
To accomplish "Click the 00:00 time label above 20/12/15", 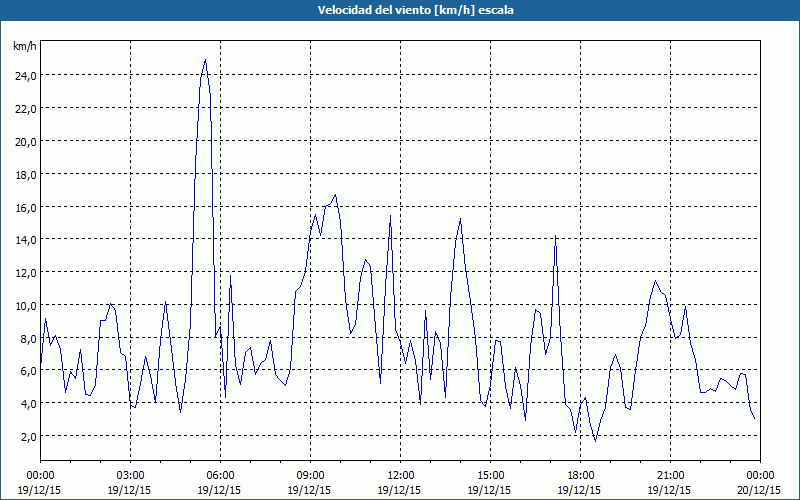I will coord(760,476).
